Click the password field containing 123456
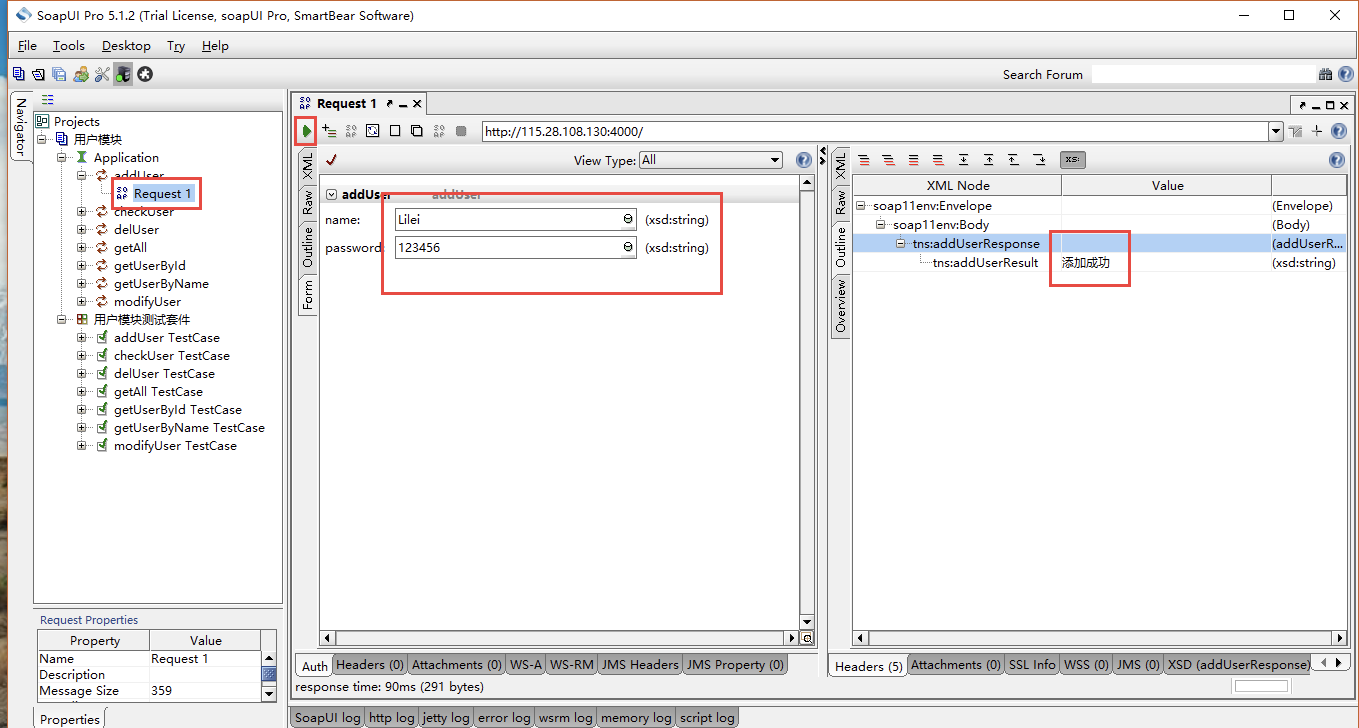1359x728 pixels. [516, 247]
